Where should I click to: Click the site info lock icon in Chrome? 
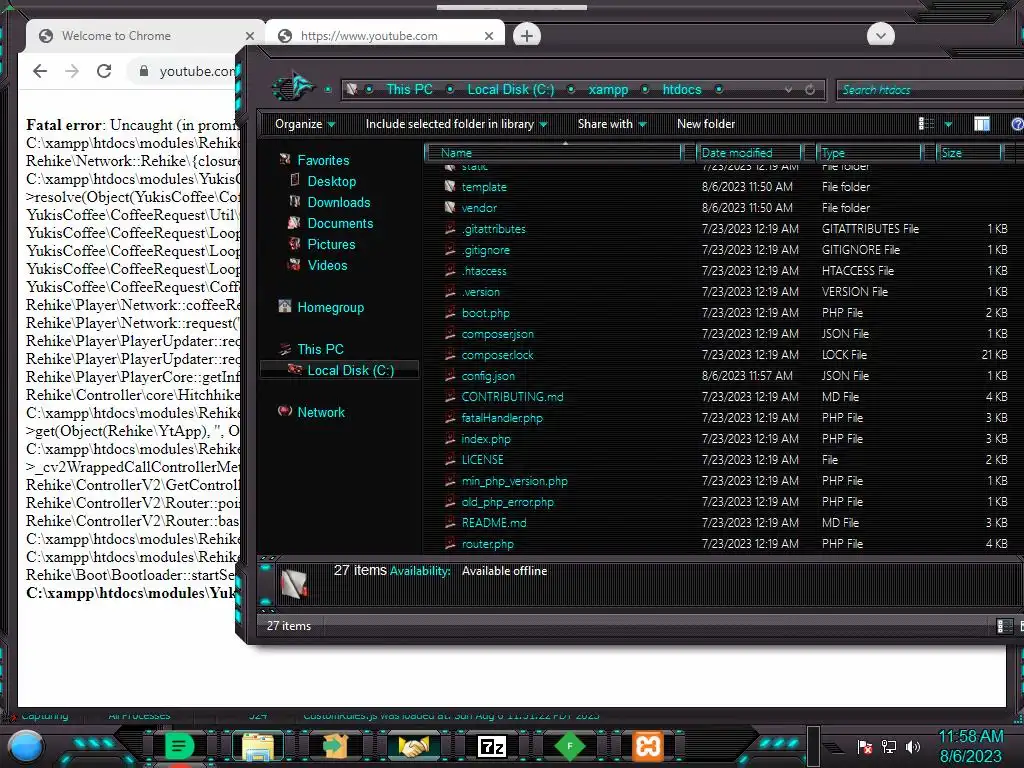pos(144,71)
